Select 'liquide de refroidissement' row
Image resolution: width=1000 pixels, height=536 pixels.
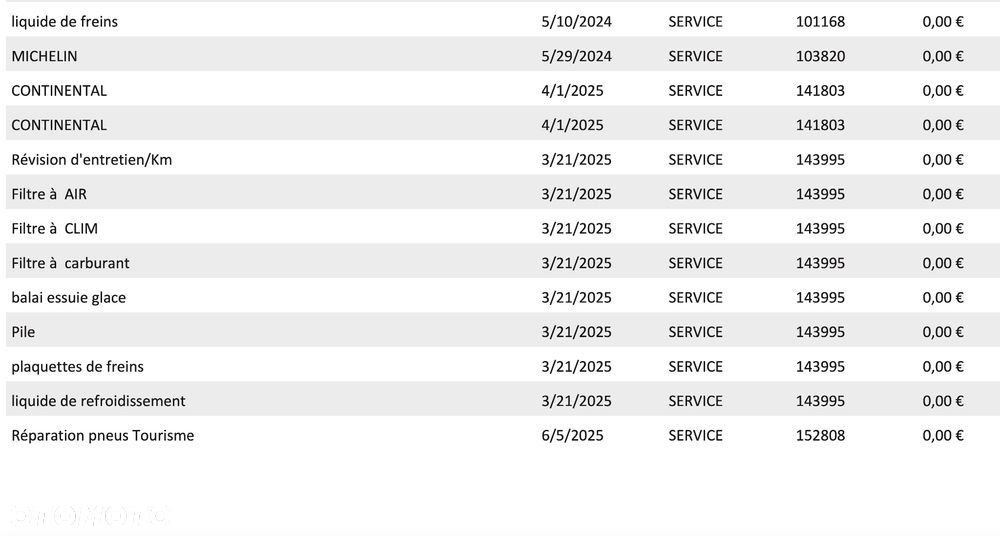pos(98,401)
